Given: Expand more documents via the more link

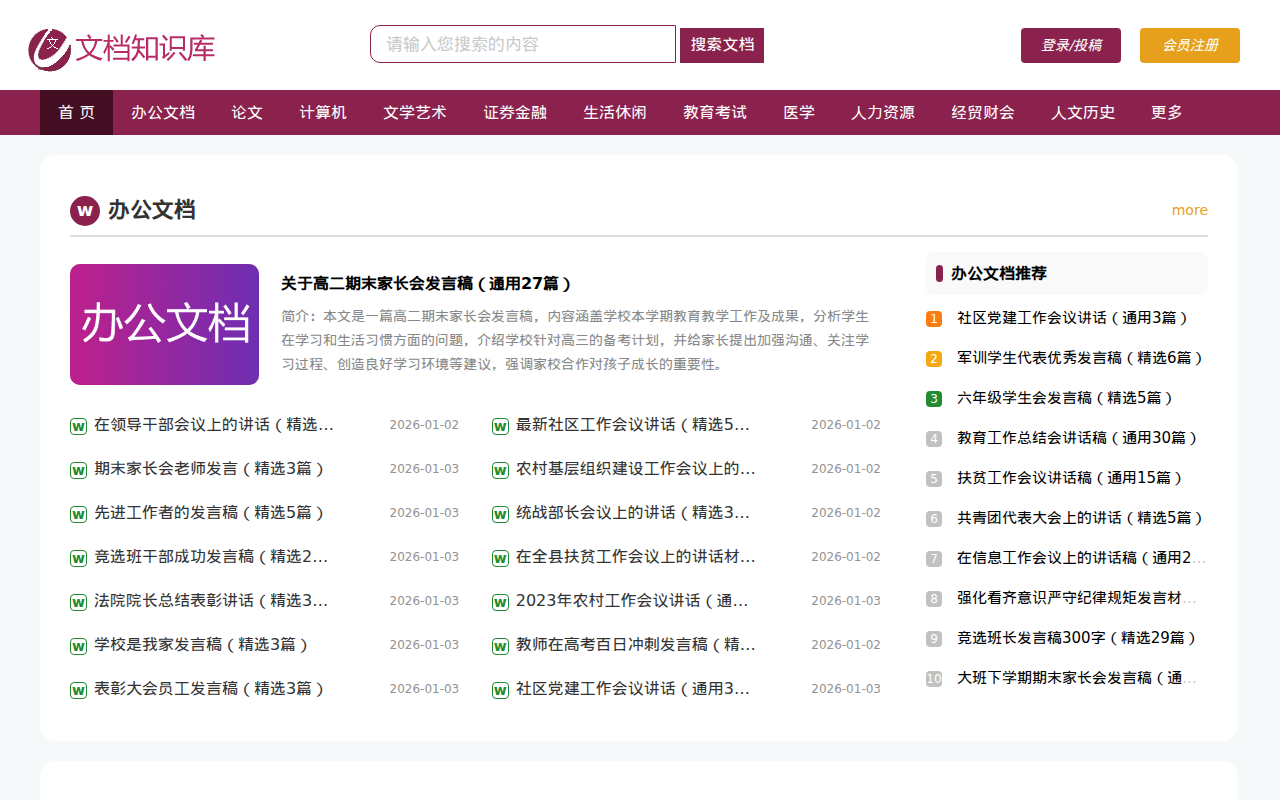Looking at the screenshot, I should pyautogui.click(x=1189, y=210).
